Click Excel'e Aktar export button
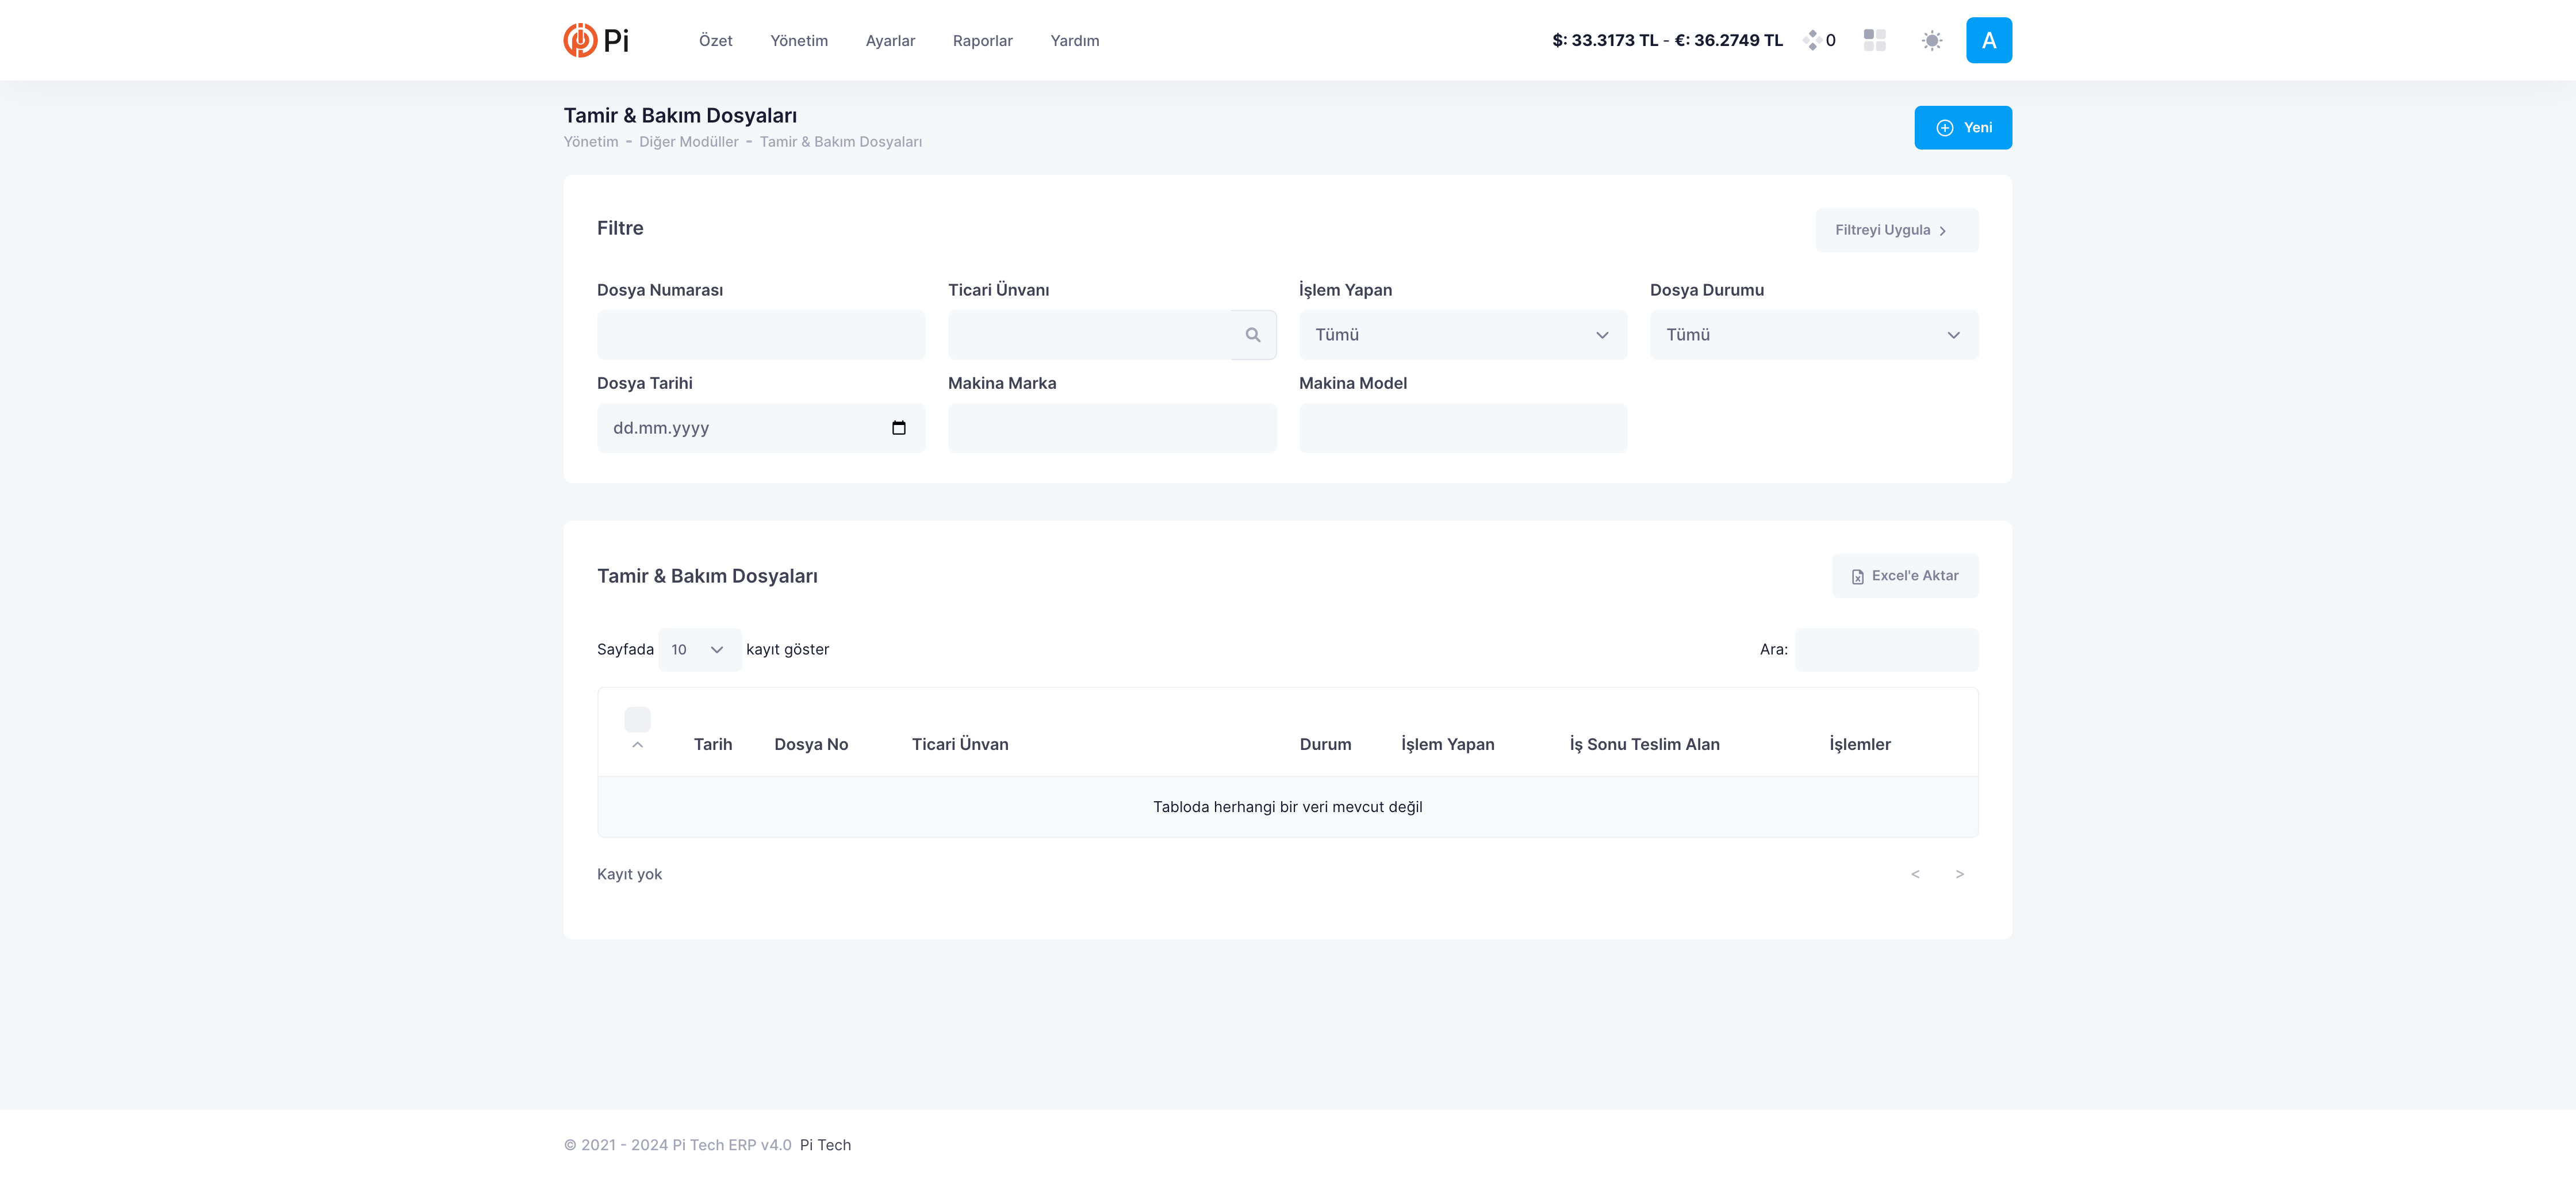Viewport: 2576px width, 1179px height. [1904, 576]
